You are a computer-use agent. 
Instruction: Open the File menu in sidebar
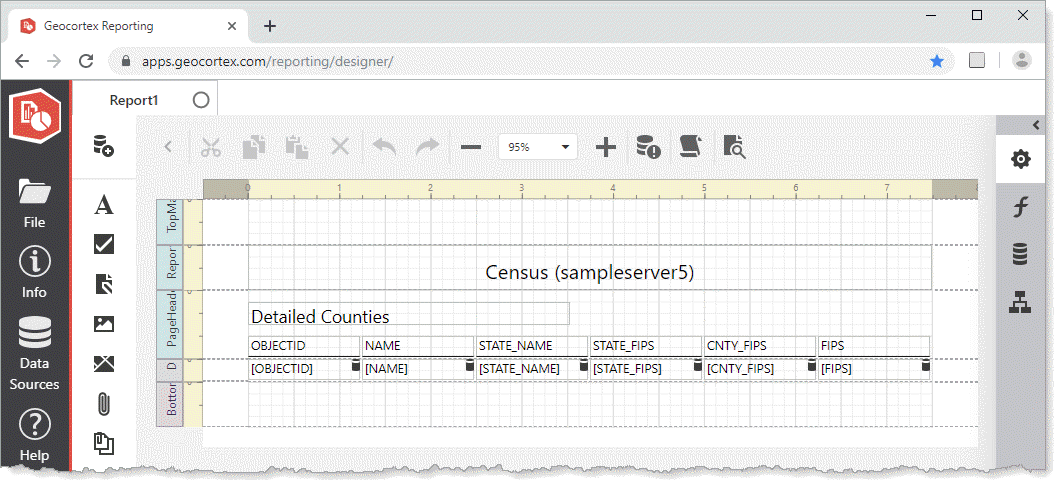pyautogui.click(x=35, y=203)
